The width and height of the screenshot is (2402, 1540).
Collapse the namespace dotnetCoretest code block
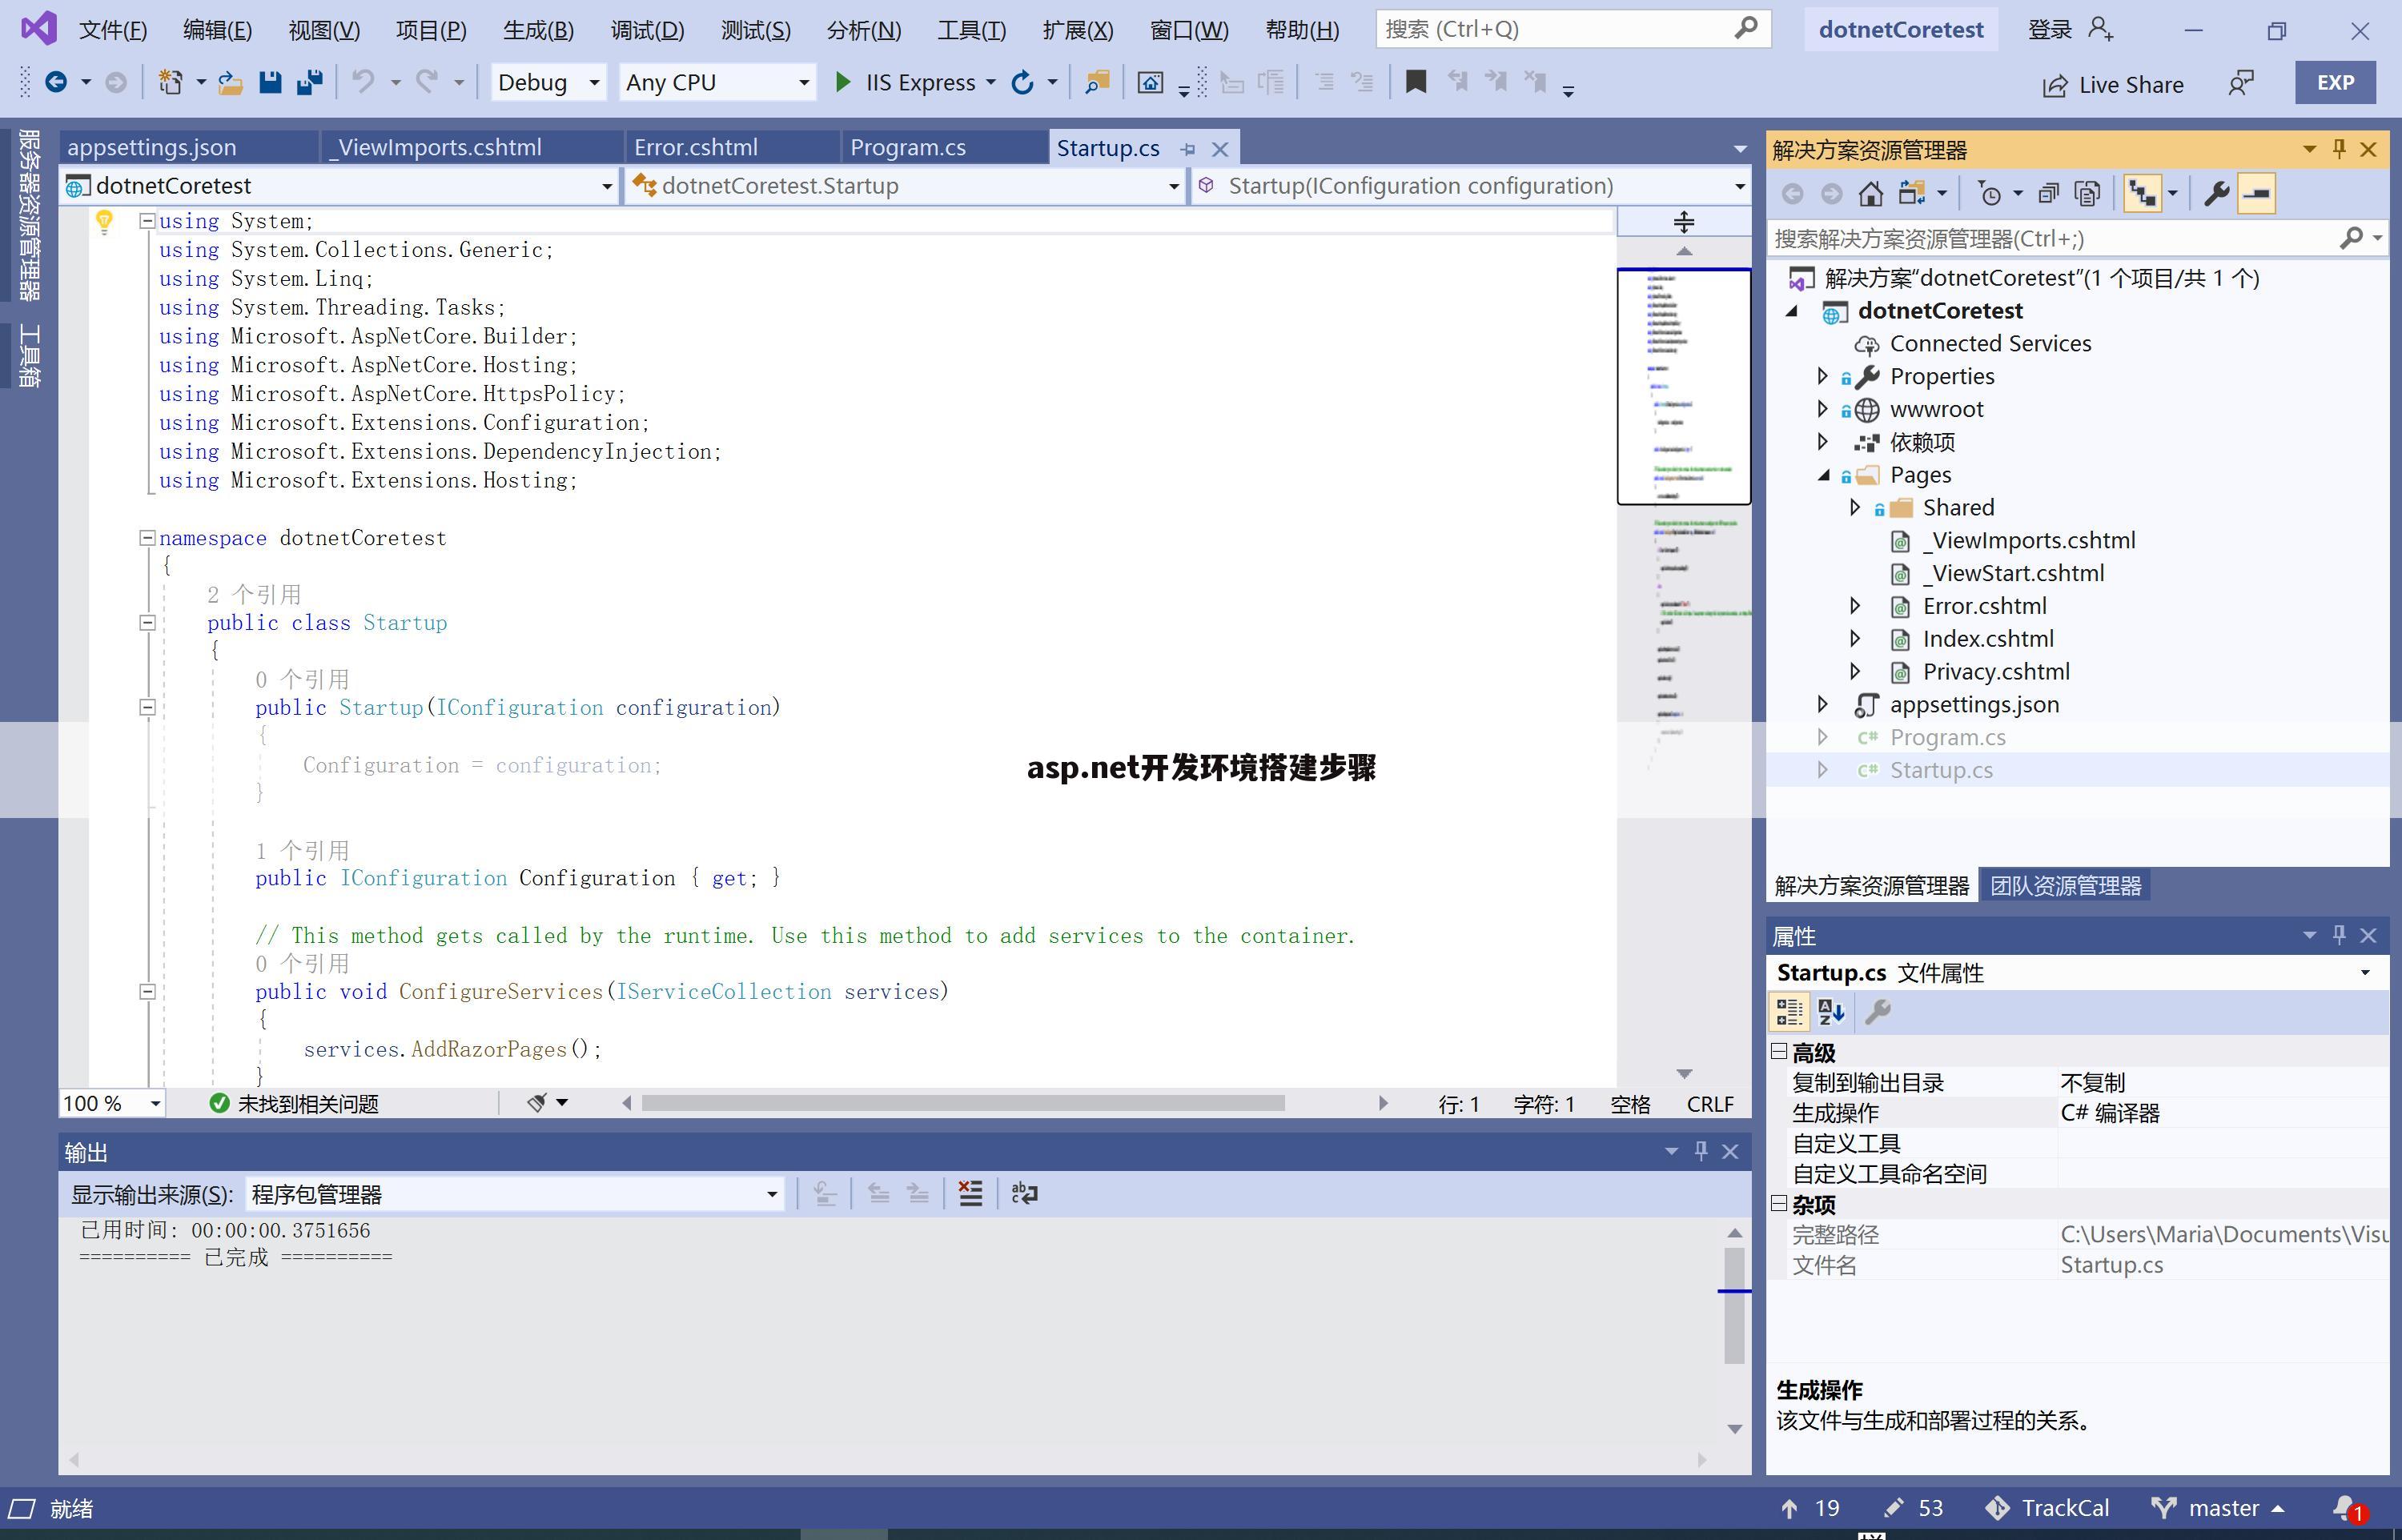147,538
